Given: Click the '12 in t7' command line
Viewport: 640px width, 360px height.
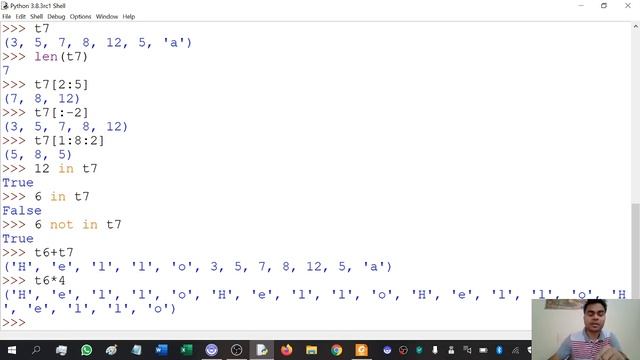Looking at the screenshot, I should pos(66,168).
